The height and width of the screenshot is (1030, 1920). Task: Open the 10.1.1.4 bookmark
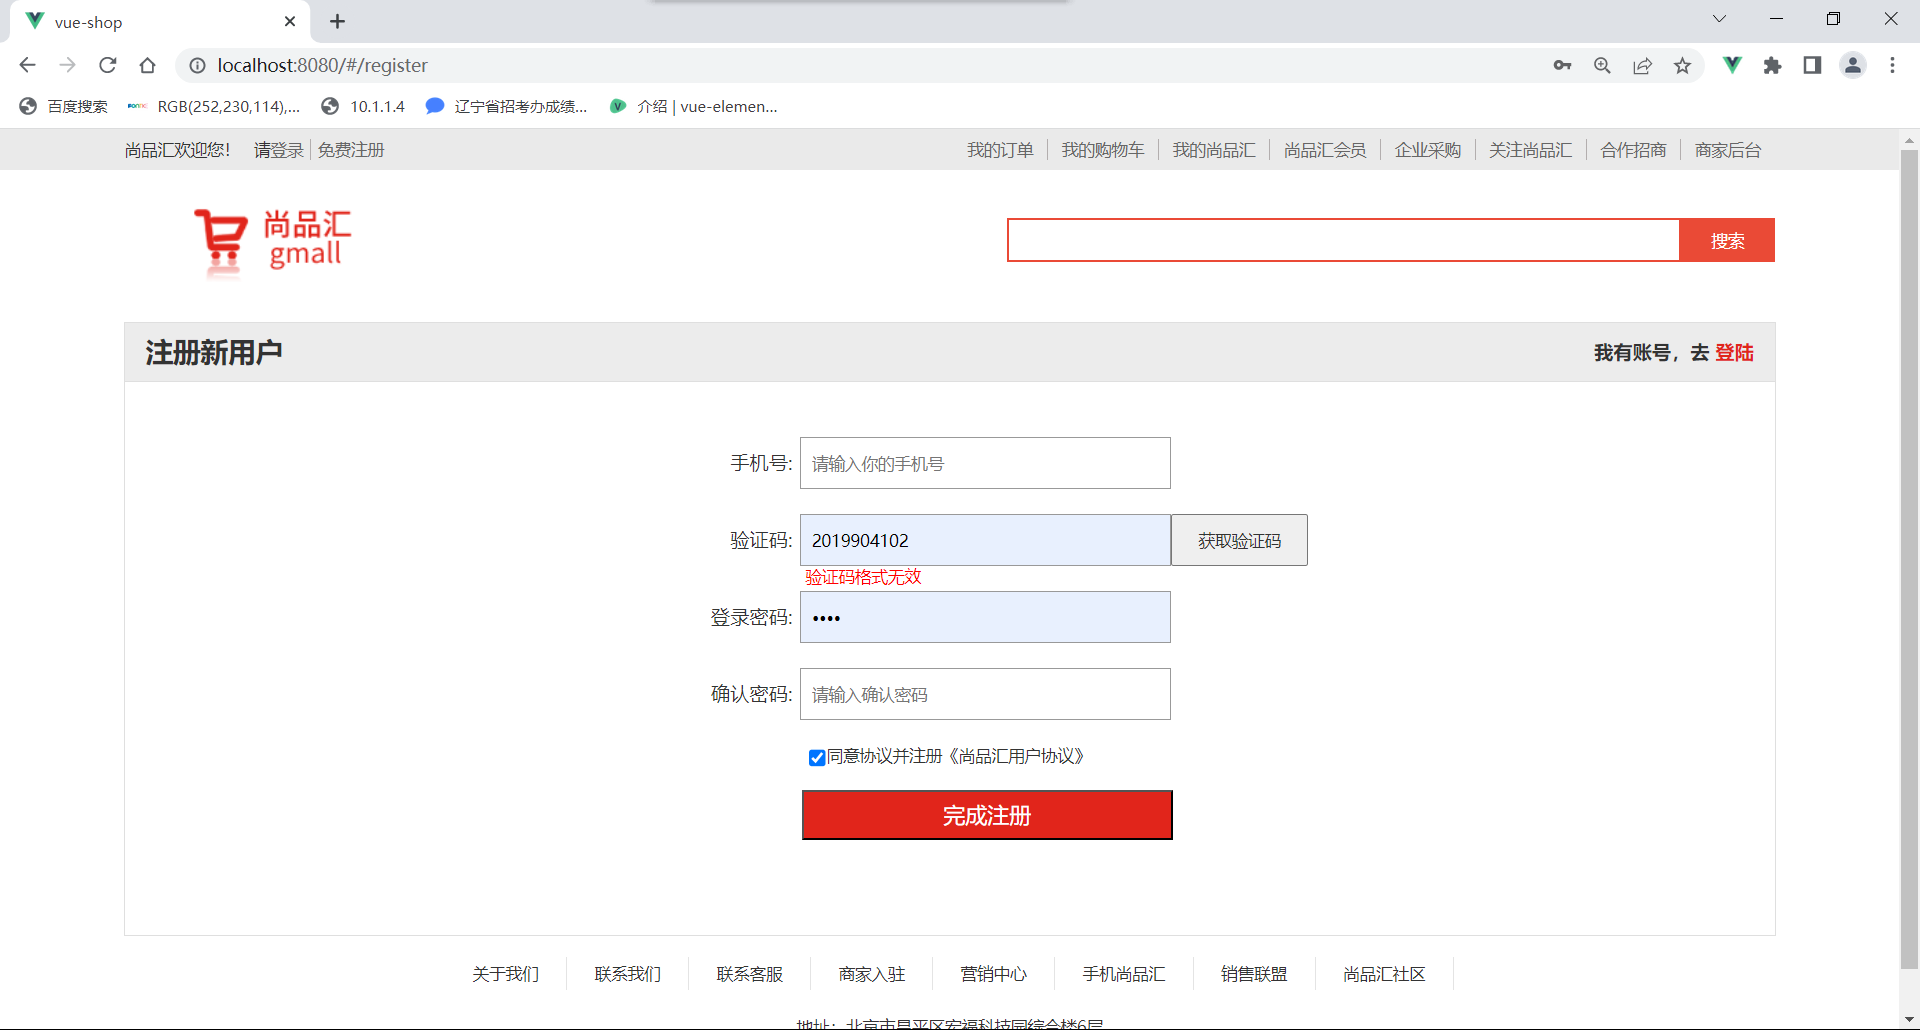coord(363,106)
